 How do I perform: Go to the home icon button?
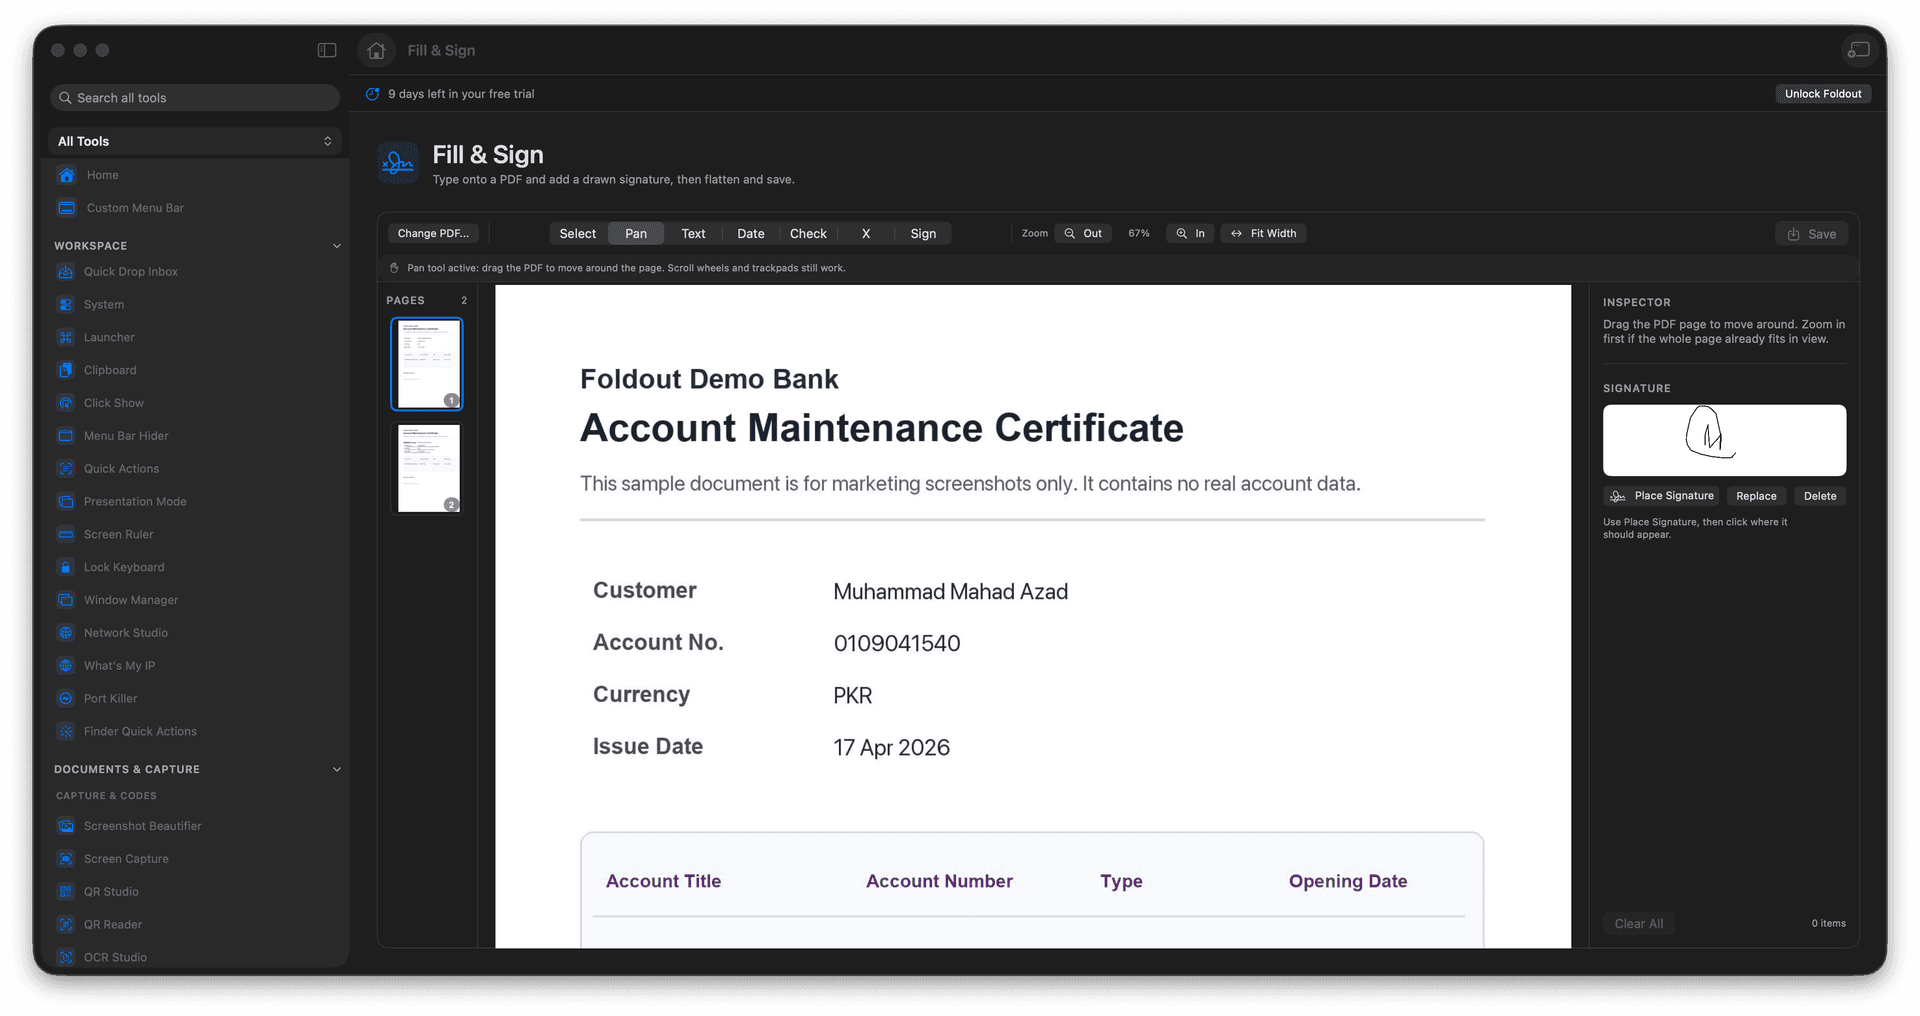tap(376, 50)
